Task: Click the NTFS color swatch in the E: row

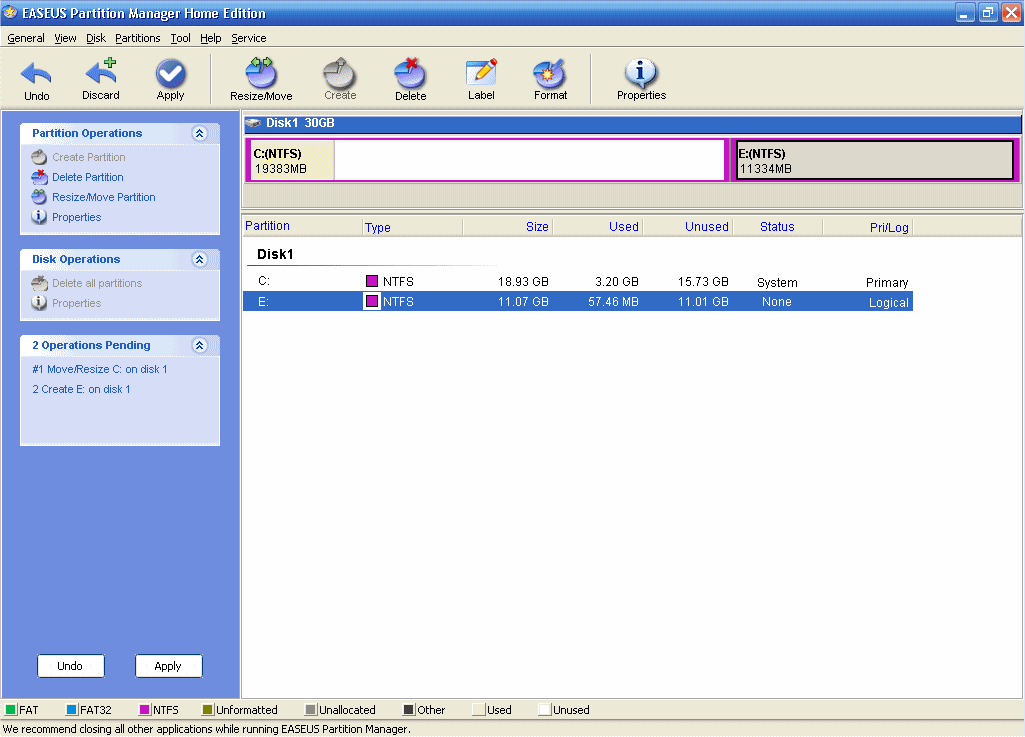Action: tap(372, 301)
